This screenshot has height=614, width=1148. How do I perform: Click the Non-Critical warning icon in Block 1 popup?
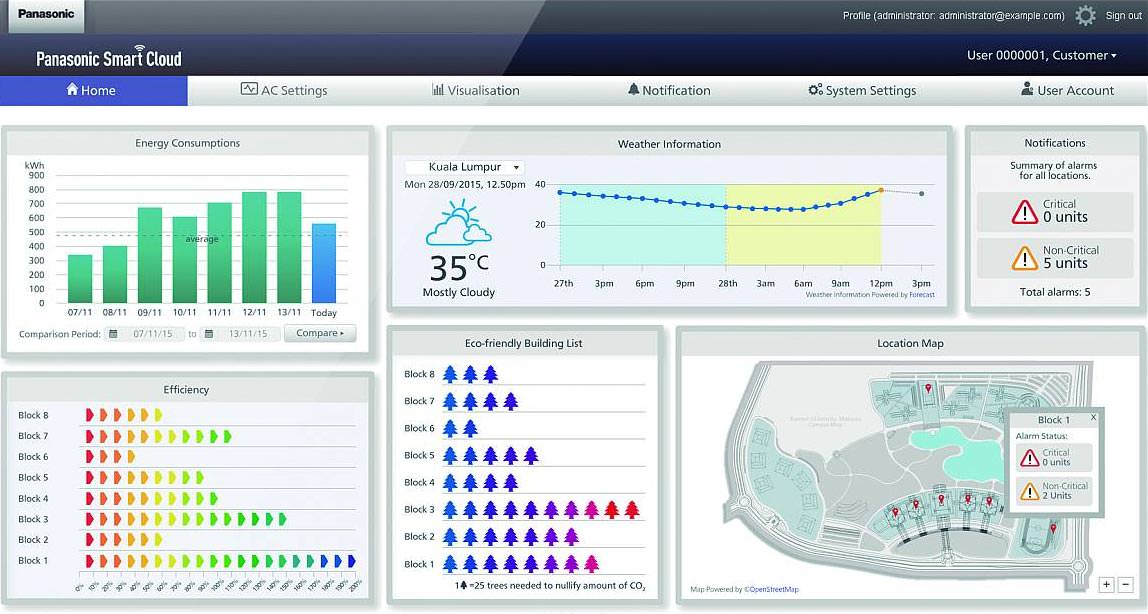click(x=1029, y=491)
